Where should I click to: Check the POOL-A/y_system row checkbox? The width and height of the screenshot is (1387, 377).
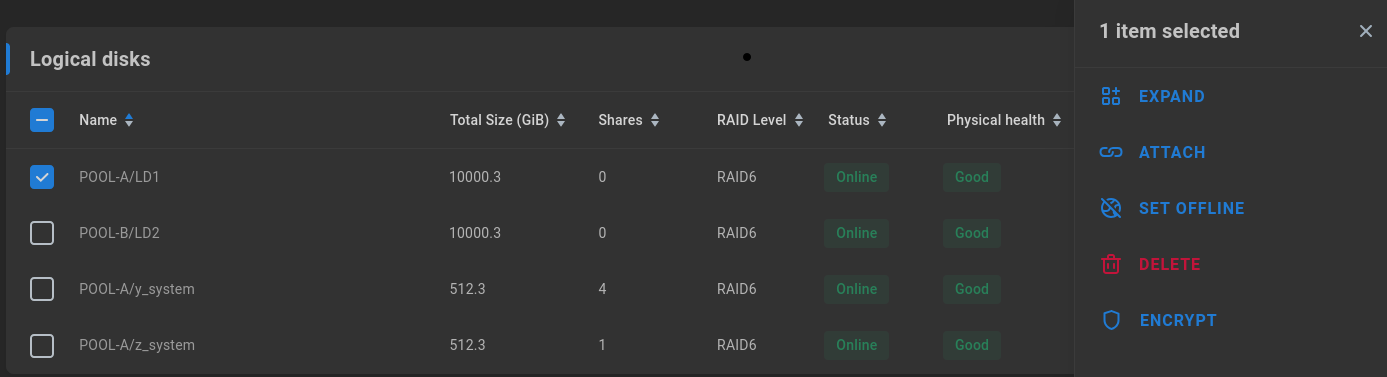coord(42,289)
